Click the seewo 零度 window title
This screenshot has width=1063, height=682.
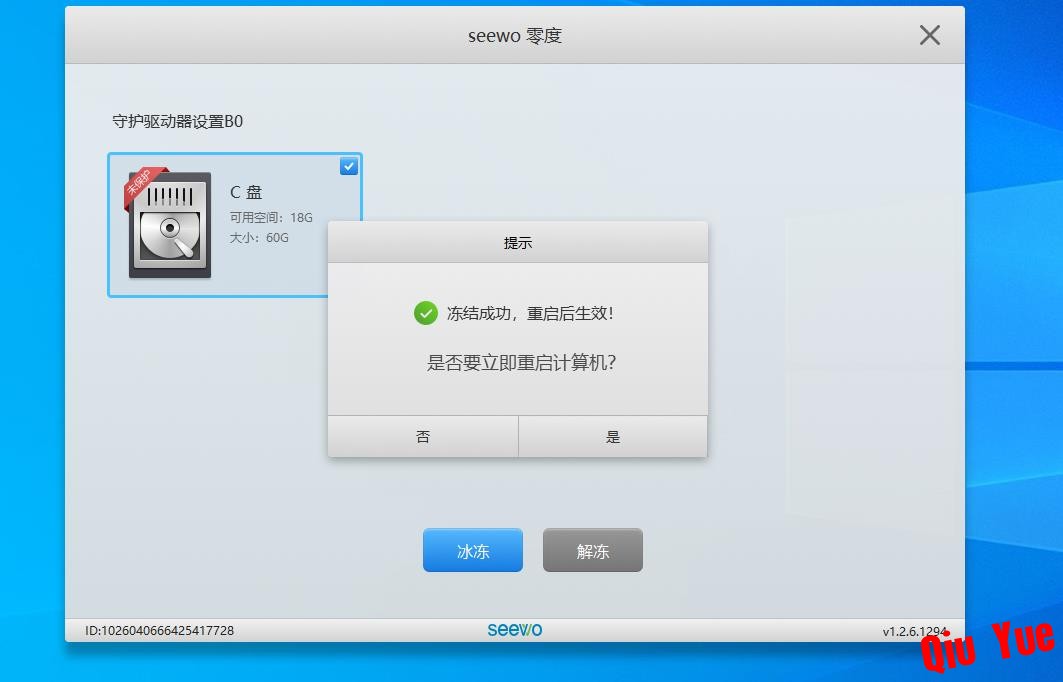[515, 35]
